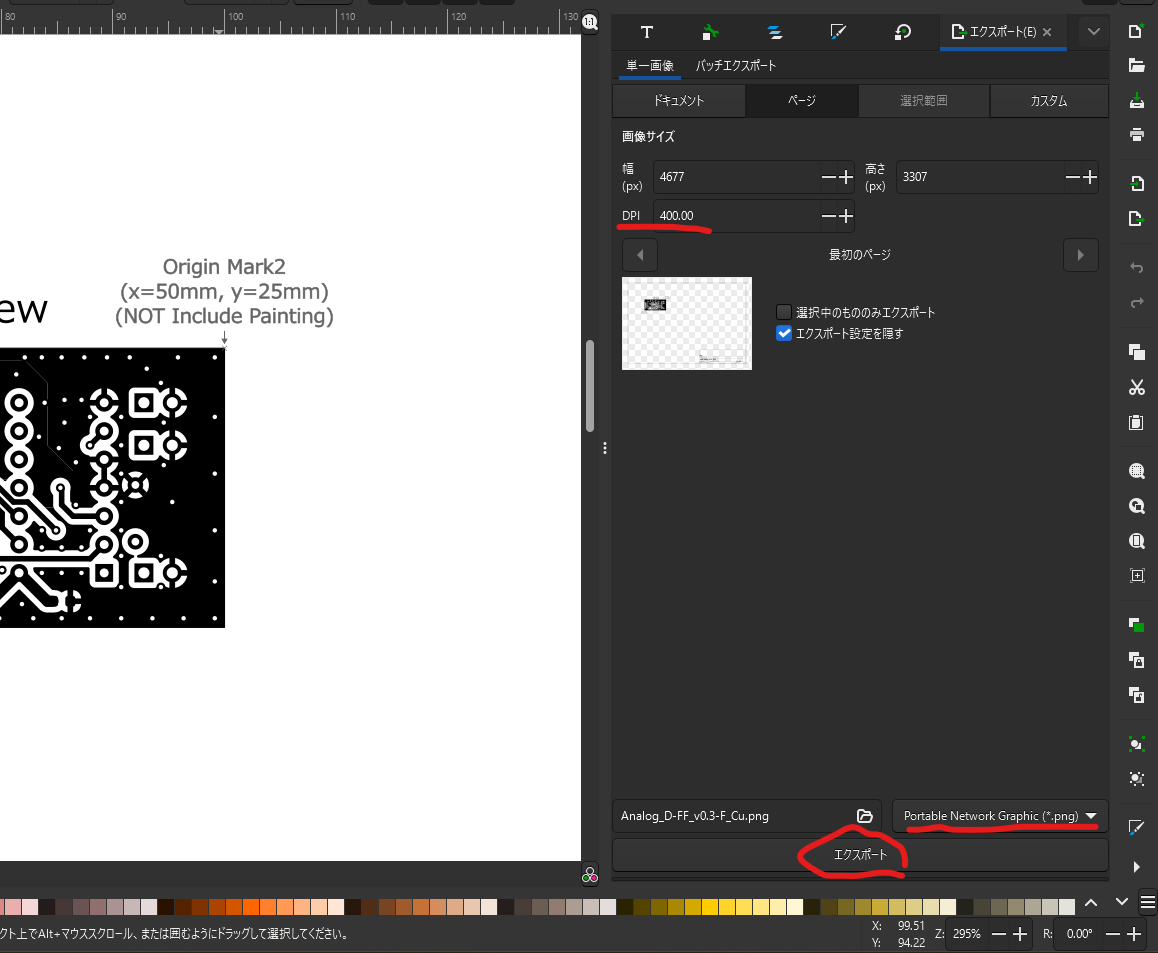Click the DPI value input field
1158x953 pixels.
coord(736,216)
